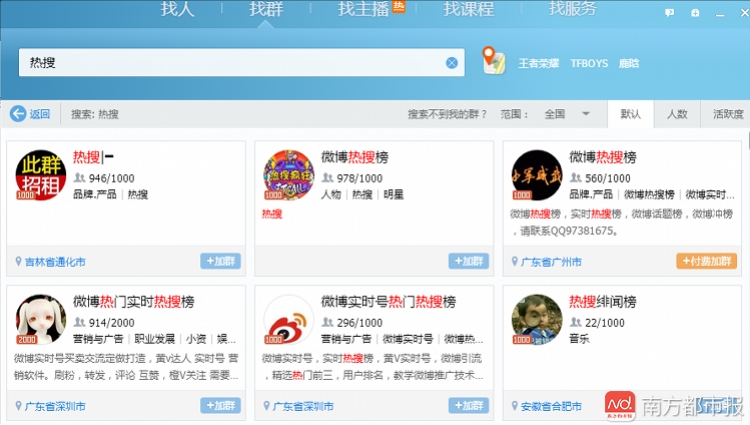750x425 pixels.
Task: Click 搜索不到我的群? link
Action: 447,114
